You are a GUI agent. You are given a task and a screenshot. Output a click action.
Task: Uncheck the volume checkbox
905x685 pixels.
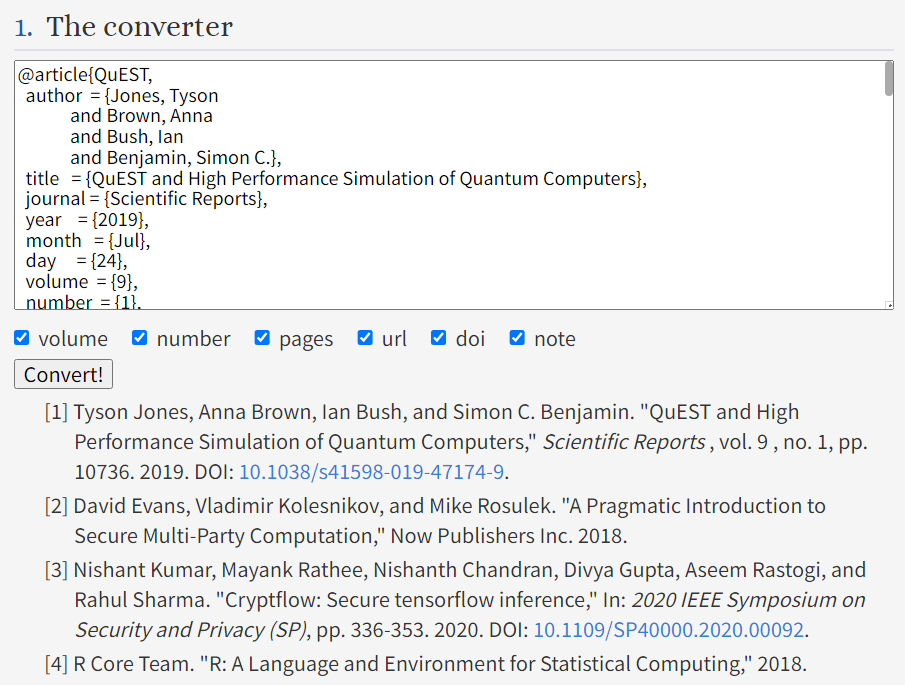point(22,338)
